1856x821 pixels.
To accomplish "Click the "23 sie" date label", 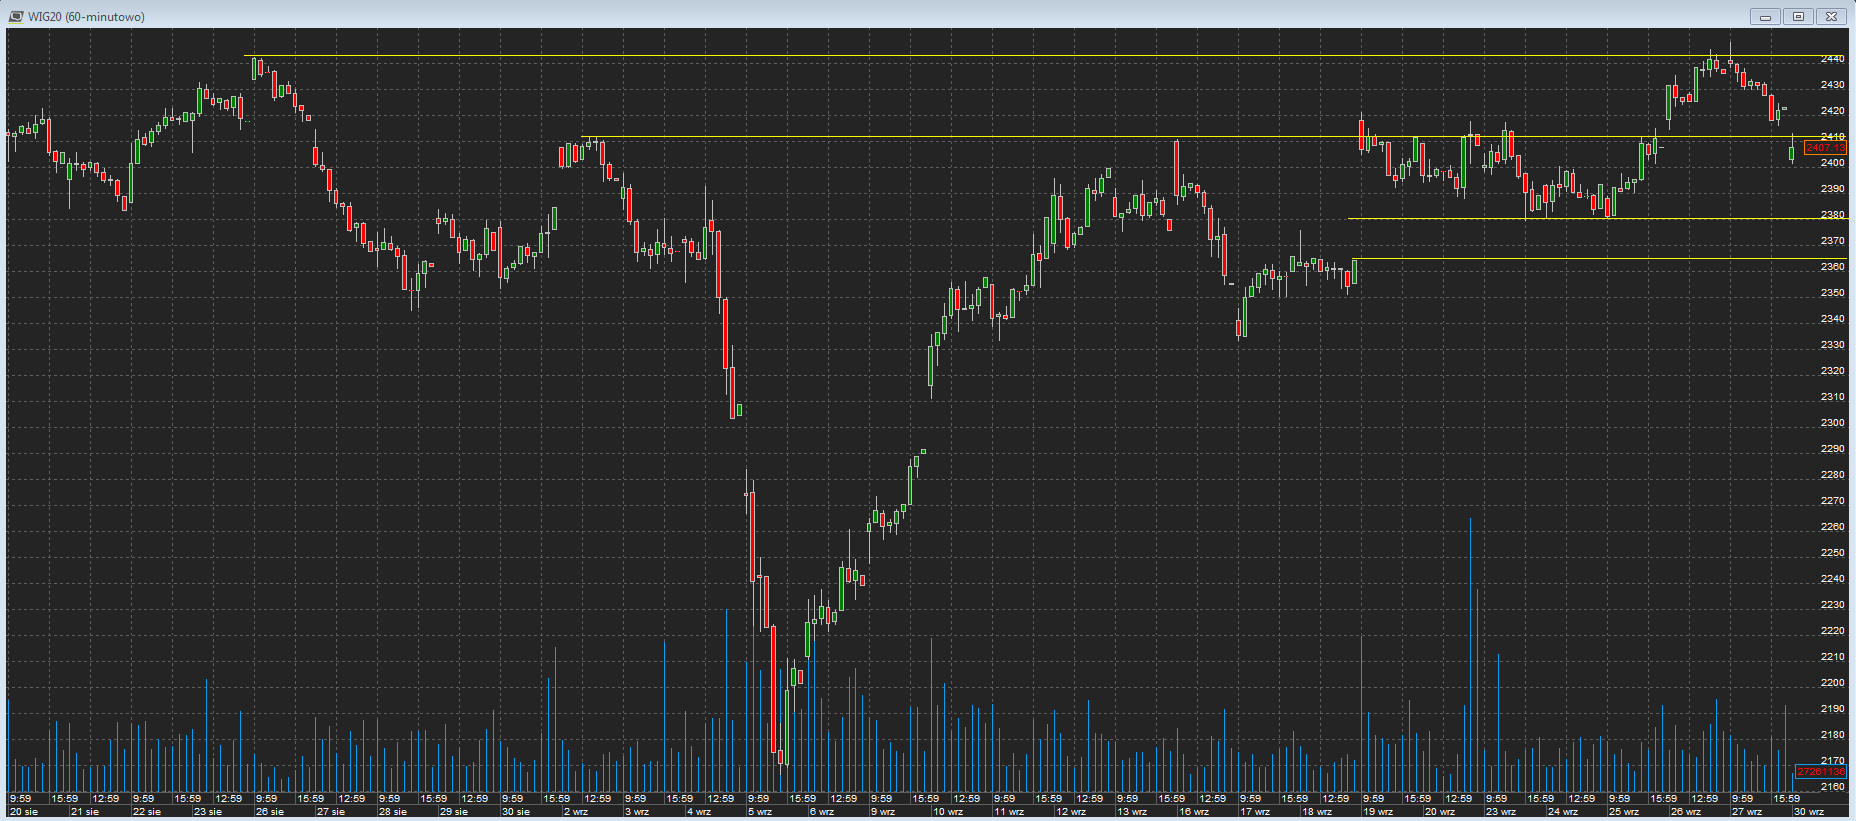I will pos(208,812).
